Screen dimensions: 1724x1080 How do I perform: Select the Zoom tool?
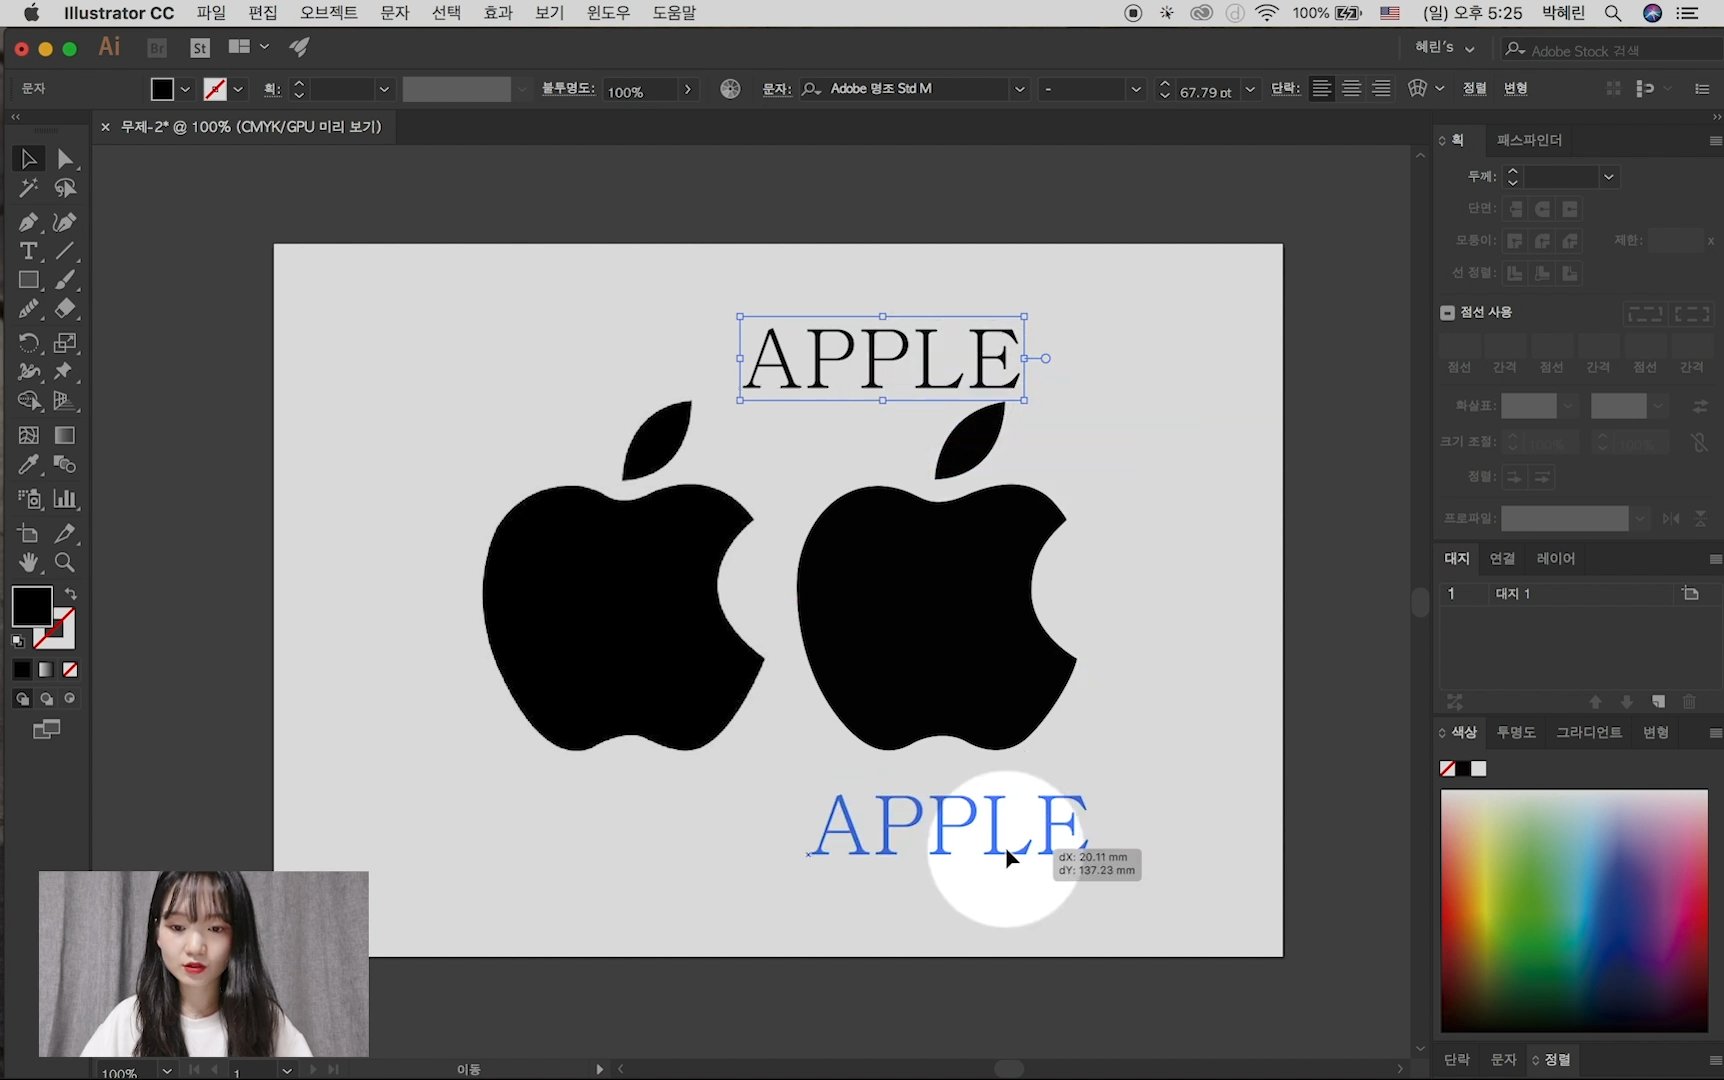65,562
